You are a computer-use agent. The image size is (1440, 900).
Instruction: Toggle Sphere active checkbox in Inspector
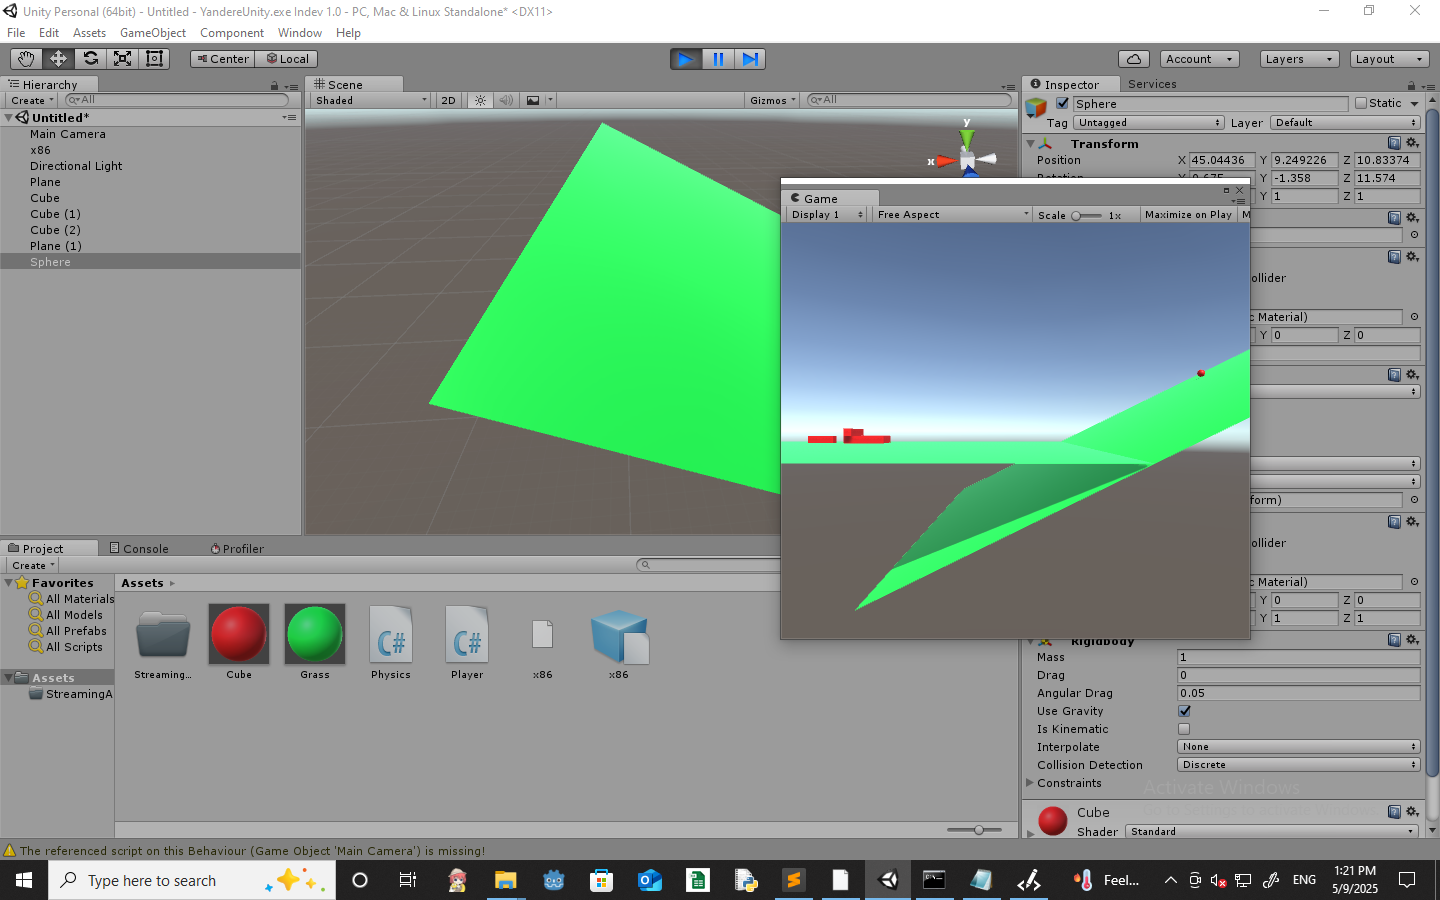[x=1063, y=103]
